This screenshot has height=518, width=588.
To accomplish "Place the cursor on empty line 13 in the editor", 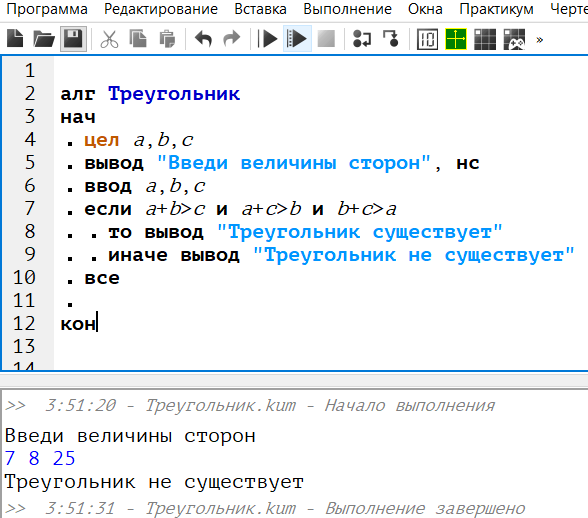I will 322,346.
